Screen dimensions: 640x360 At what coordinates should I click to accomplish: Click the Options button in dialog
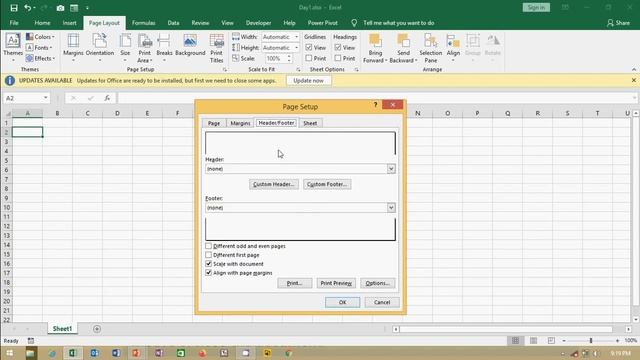coord(378,283)
